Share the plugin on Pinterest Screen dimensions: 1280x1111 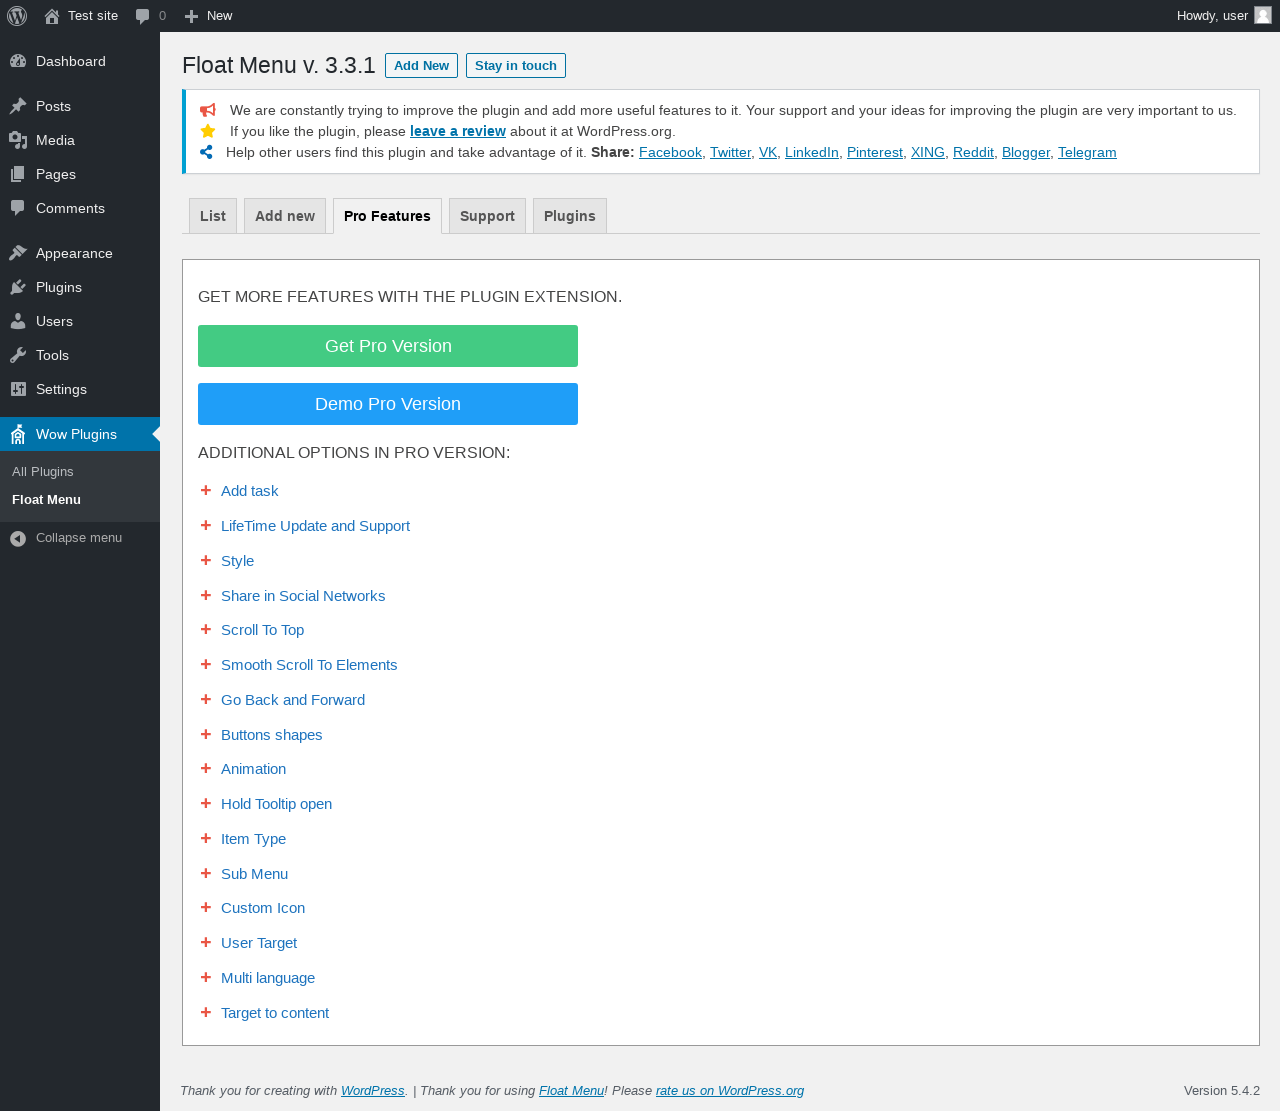coord(875,152)
